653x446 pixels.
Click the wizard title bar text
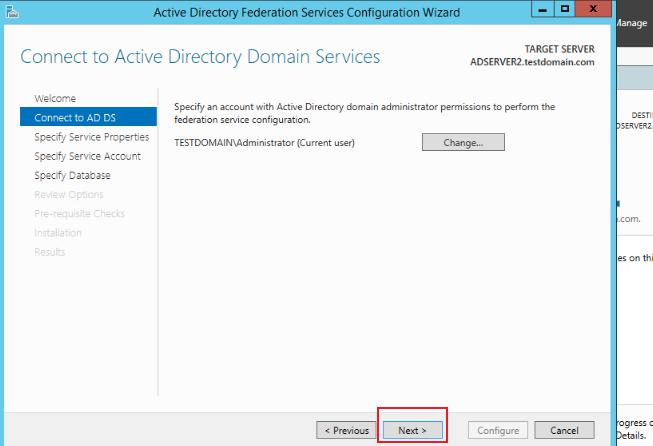(307, 12)
